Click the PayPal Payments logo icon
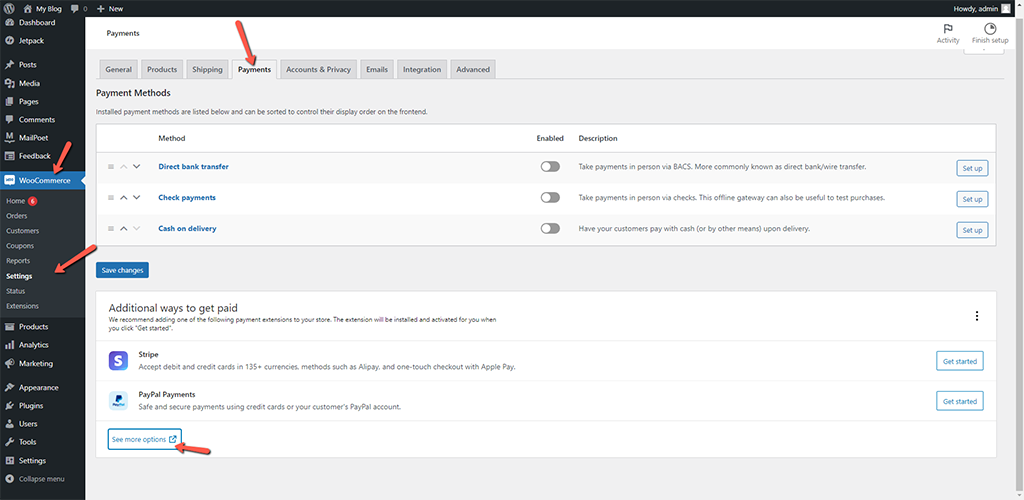This screenshot has height=500, width=1024. coord(118,400)
